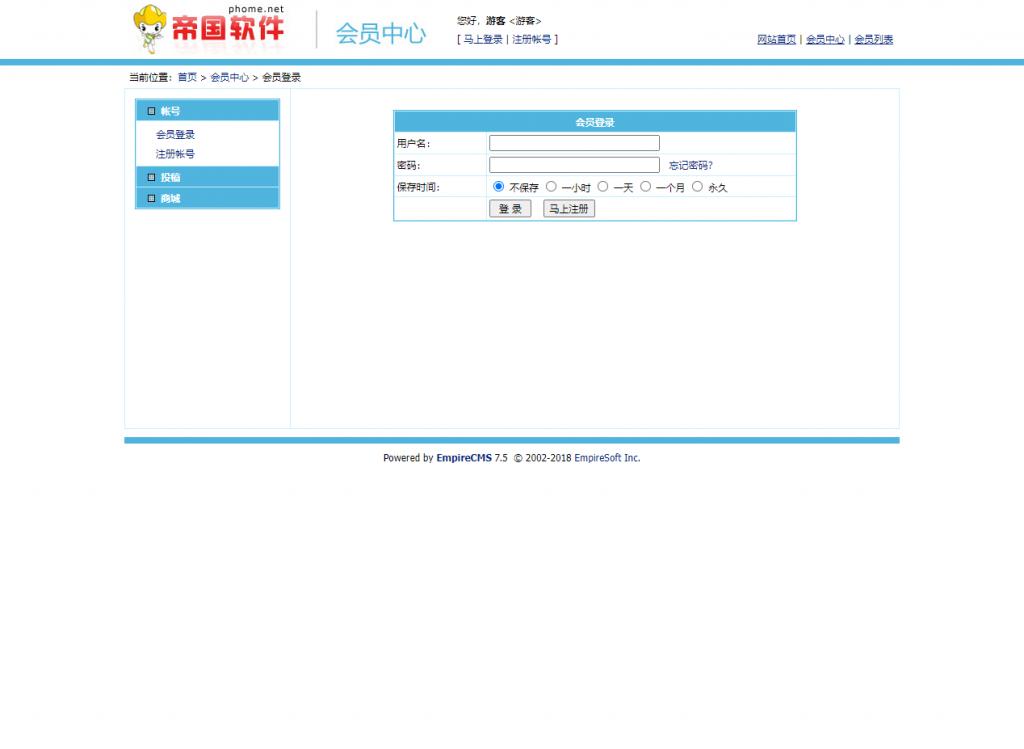Expand the 商城 sidebar section

click(x=170, y=198)
